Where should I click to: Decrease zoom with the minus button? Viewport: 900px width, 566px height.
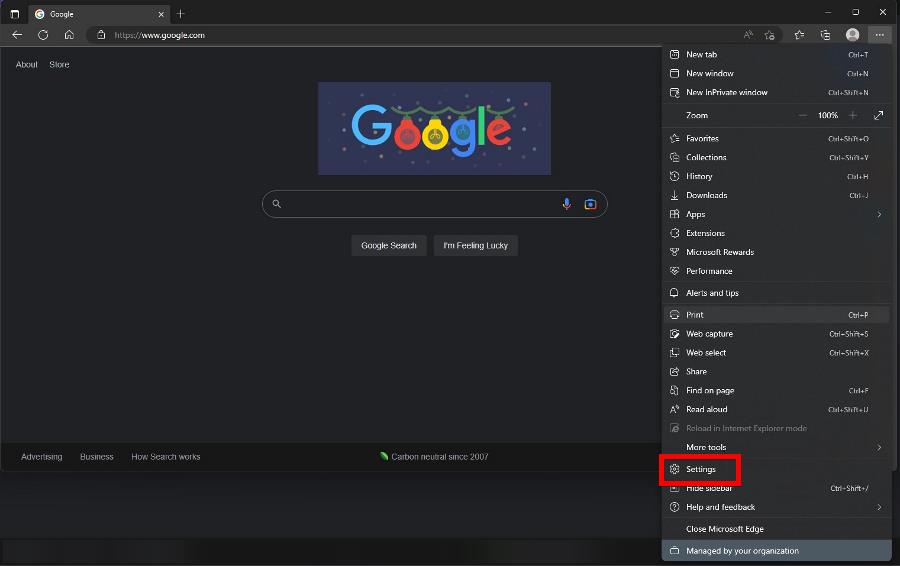point(802,115)
